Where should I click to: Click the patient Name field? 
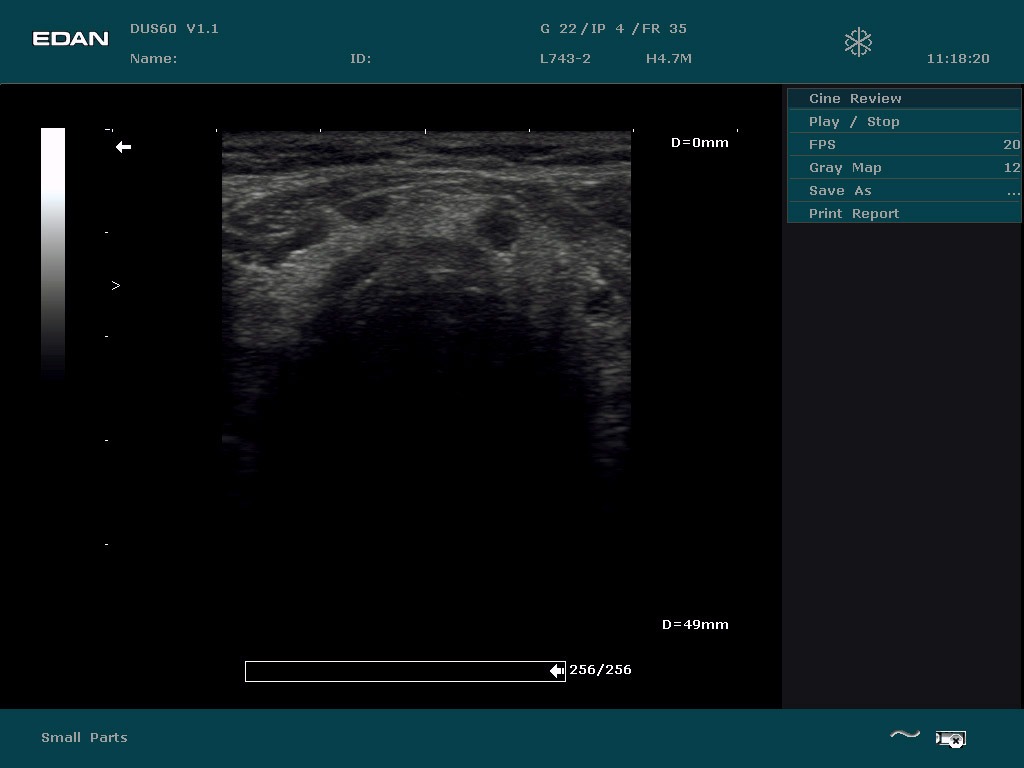pyautogui.click(x=153, y=59)
